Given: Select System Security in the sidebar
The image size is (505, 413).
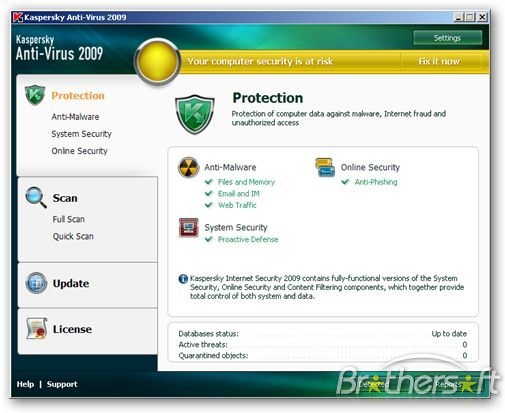Looking at the screenshot, I should coord(82,134).
